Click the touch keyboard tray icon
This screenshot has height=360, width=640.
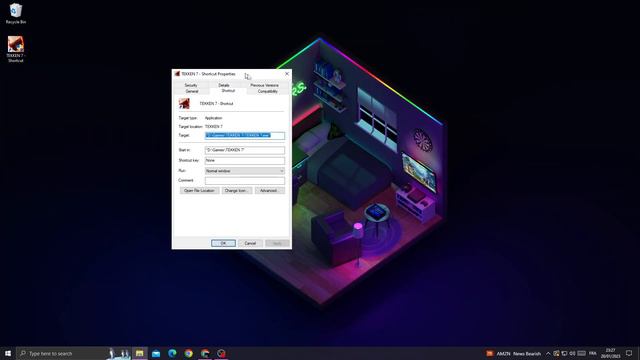(582, 353)
